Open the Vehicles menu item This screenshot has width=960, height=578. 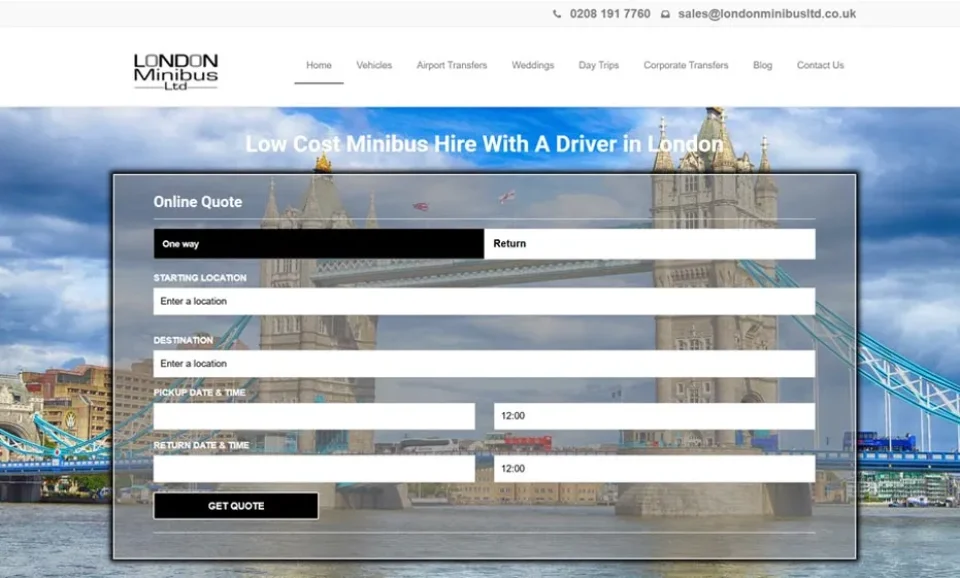point(374,65)
